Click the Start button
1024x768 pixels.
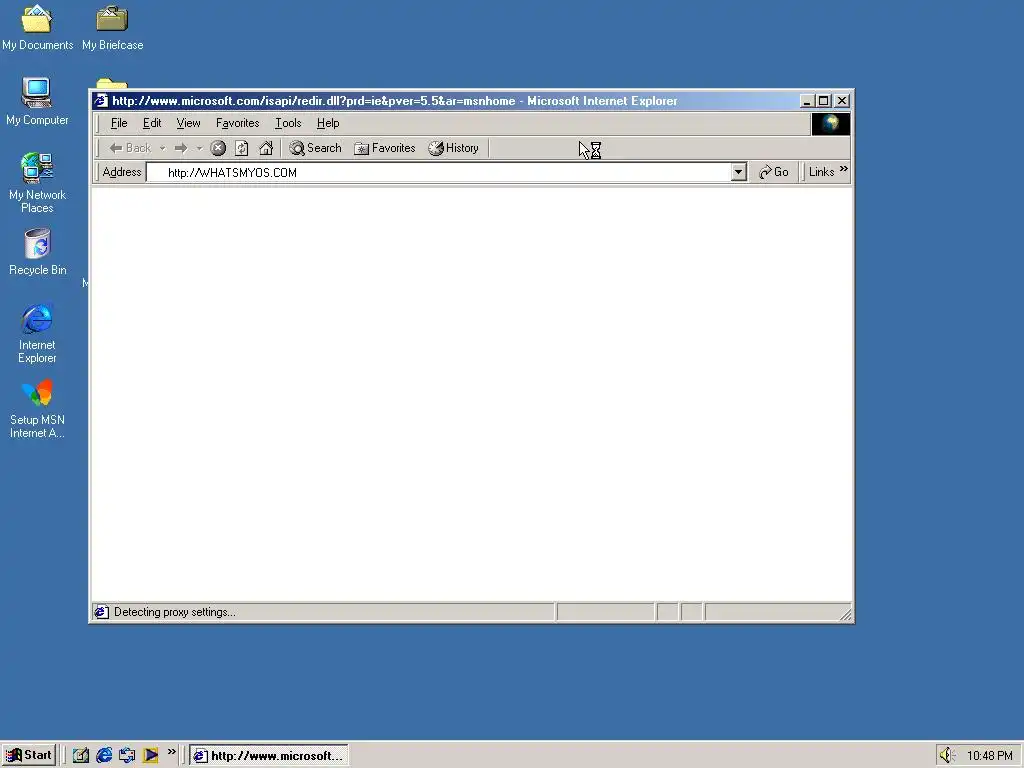tap(29, 755)
